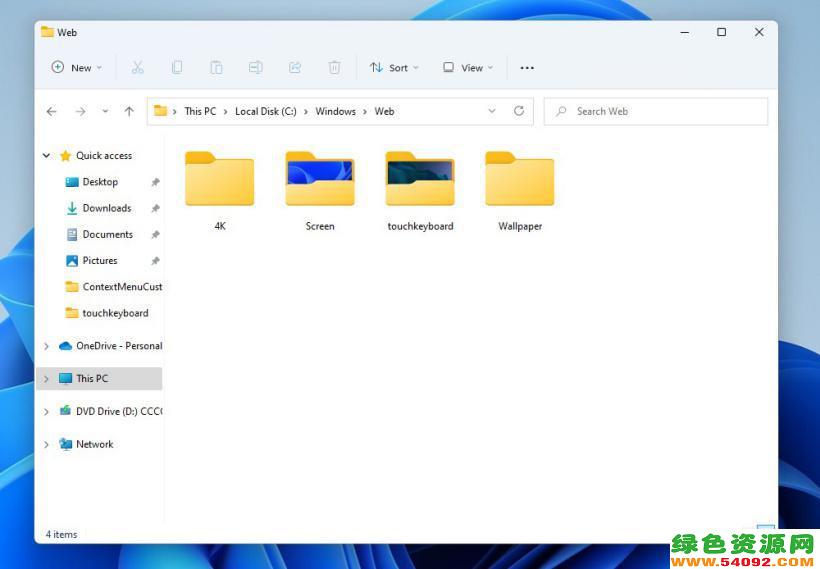Viewport: 820px width, 569px height.
Task: Click the Paste clipboard icon
Action: pos(216,67)
